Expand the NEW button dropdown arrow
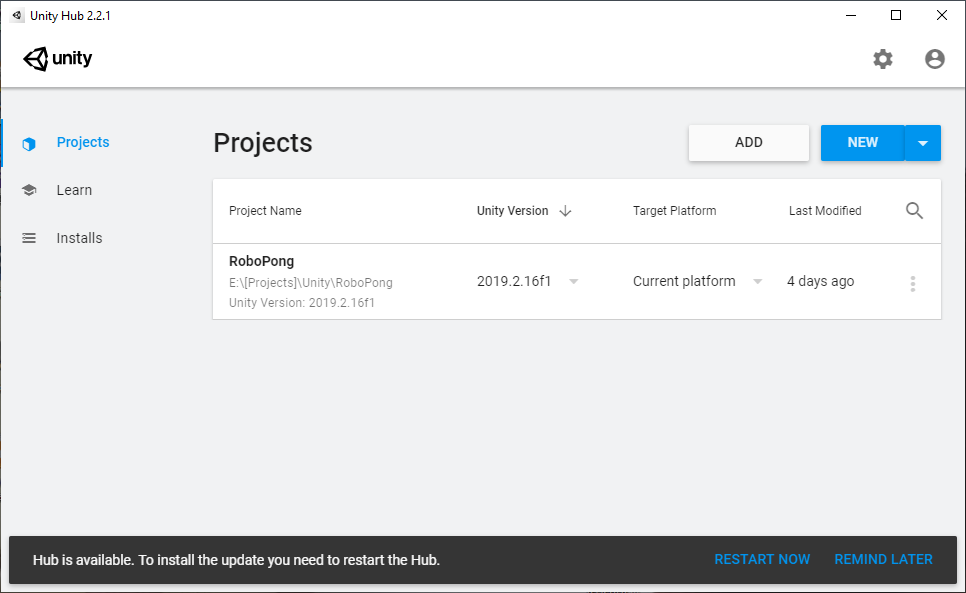This screenshot has height=593, width=966. coord(923,143)
